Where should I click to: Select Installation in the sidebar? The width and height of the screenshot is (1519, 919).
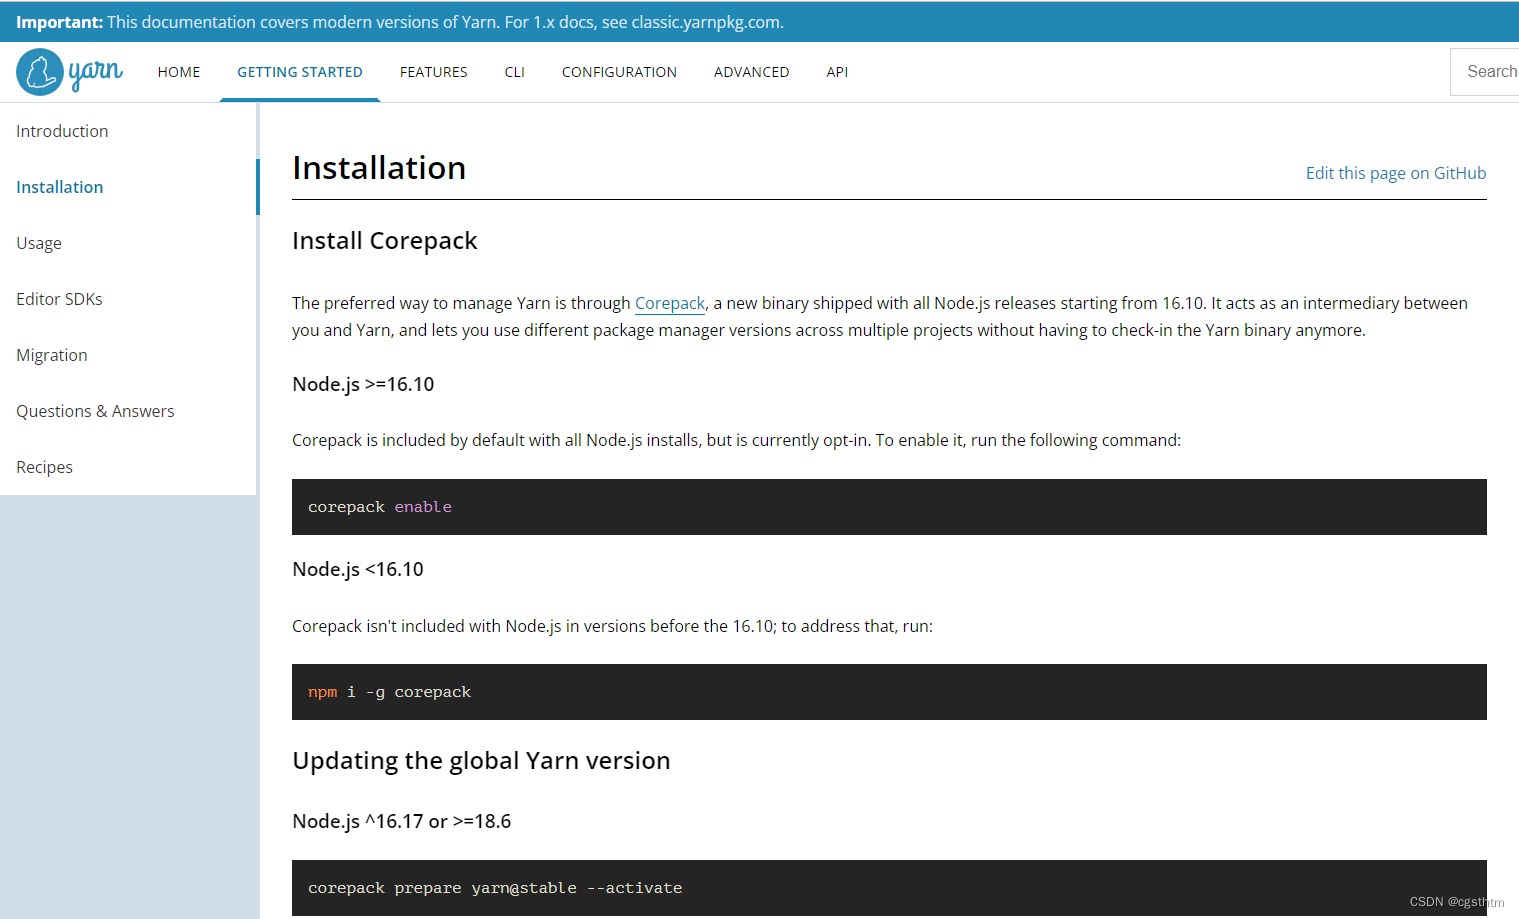tap(60, 187)
